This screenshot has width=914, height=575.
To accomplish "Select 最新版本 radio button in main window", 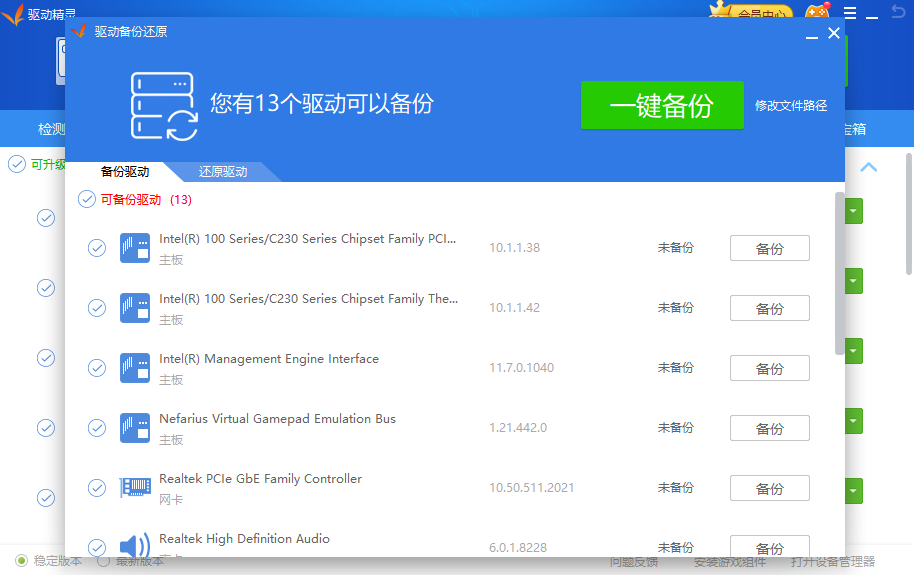I will [x=103, y=560].
